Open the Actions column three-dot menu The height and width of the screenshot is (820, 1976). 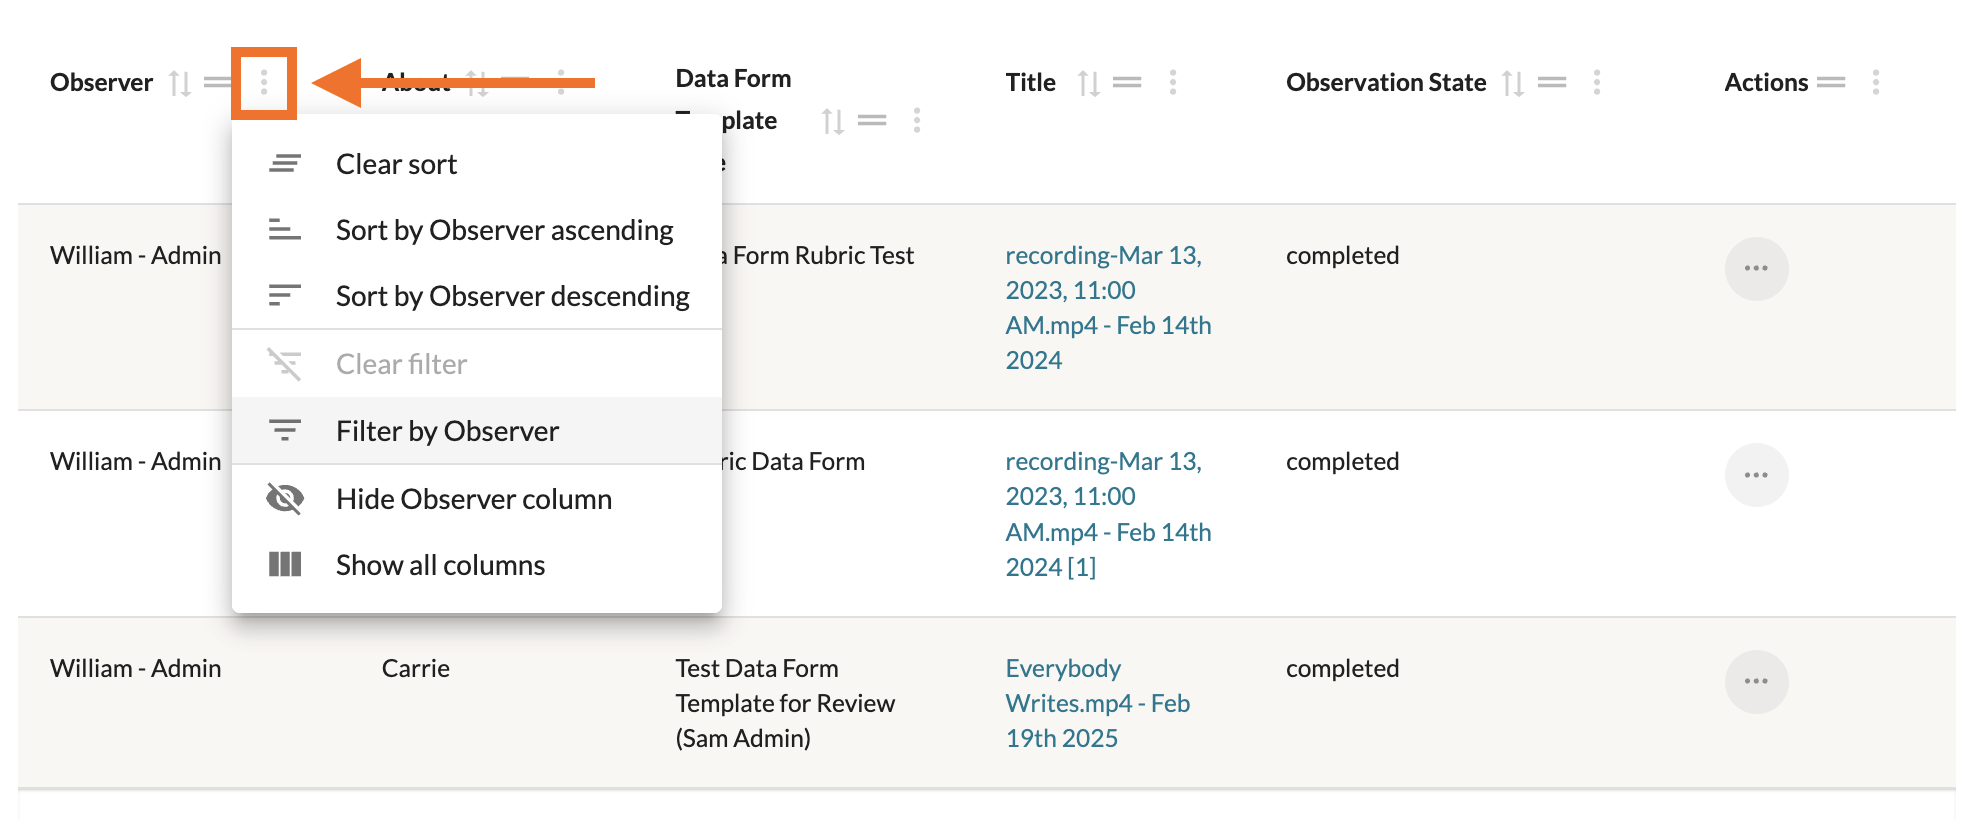pos(1875,83)
